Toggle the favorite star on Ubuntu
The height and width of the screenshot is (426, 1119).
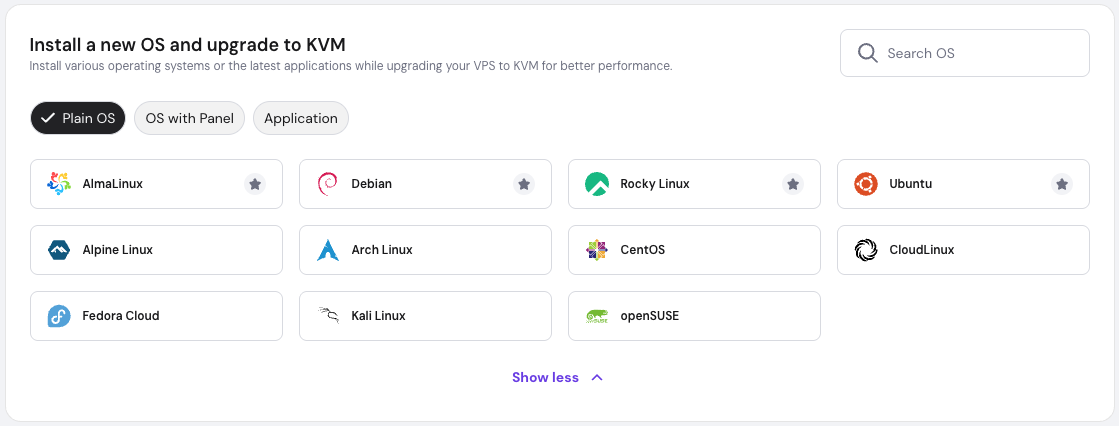1062,184
